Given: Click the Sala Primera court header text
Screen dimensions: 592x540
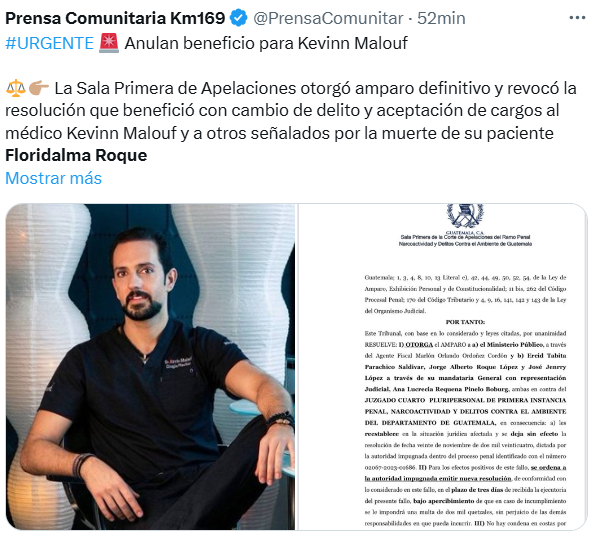Looking at the screenshot, I should coord(465,241).
